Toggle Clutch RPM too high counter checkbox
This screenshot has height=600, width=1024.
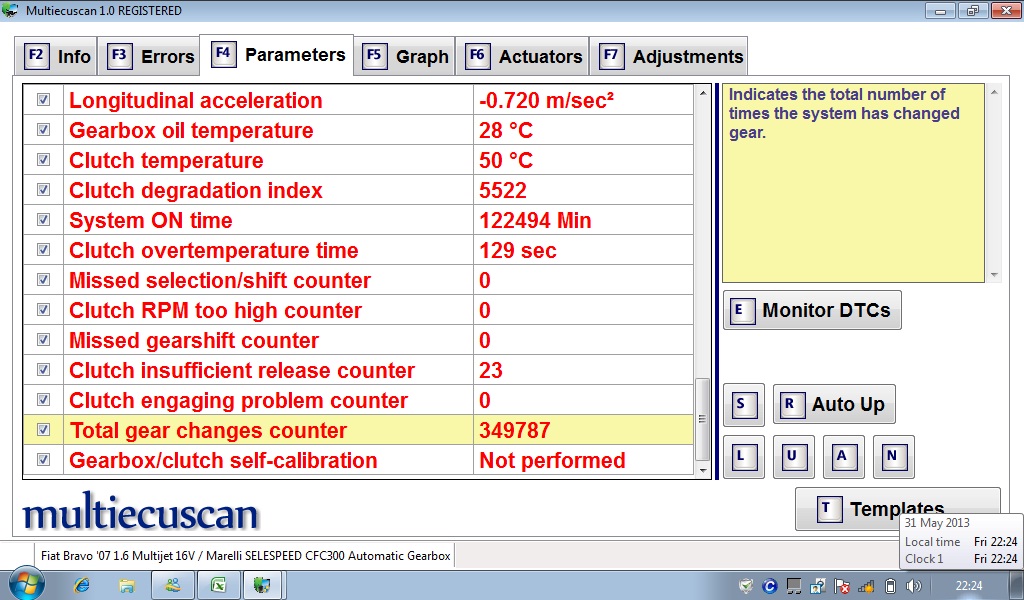[x=43, y=310]
